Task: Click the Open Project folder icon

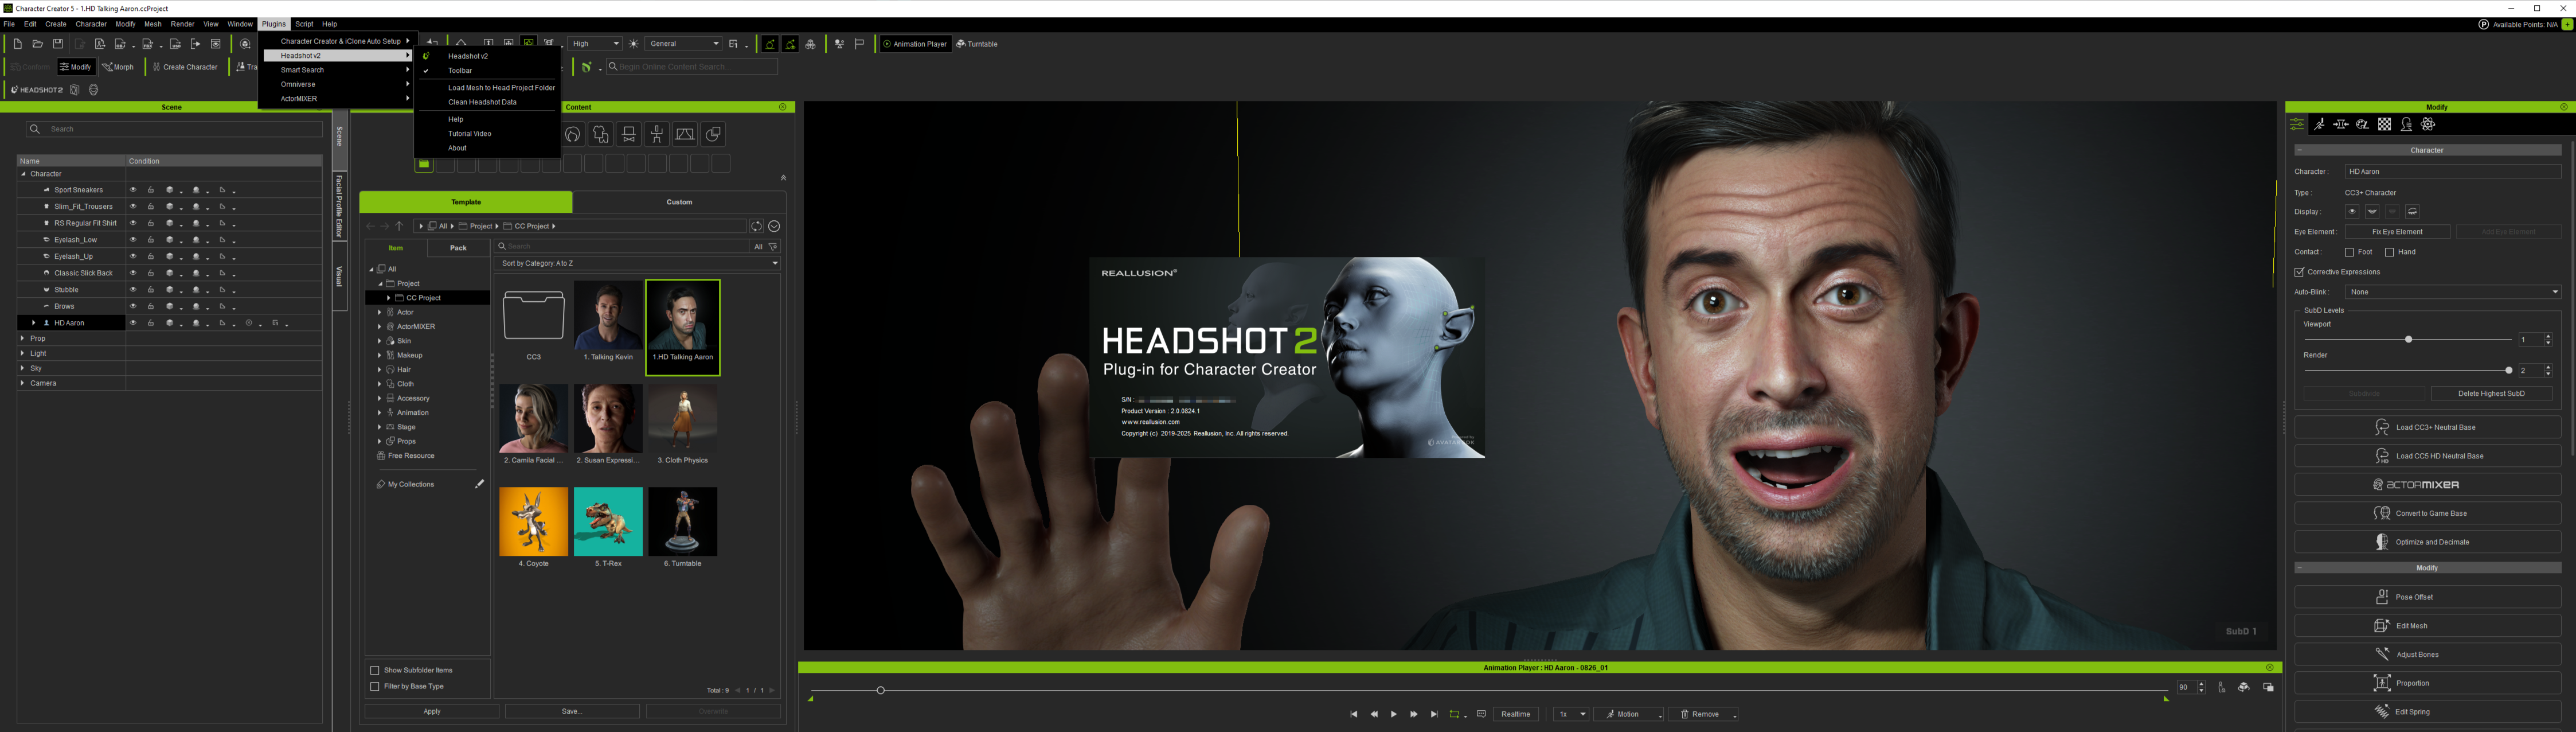Action: pyautogui.click(x=38, y=44)
